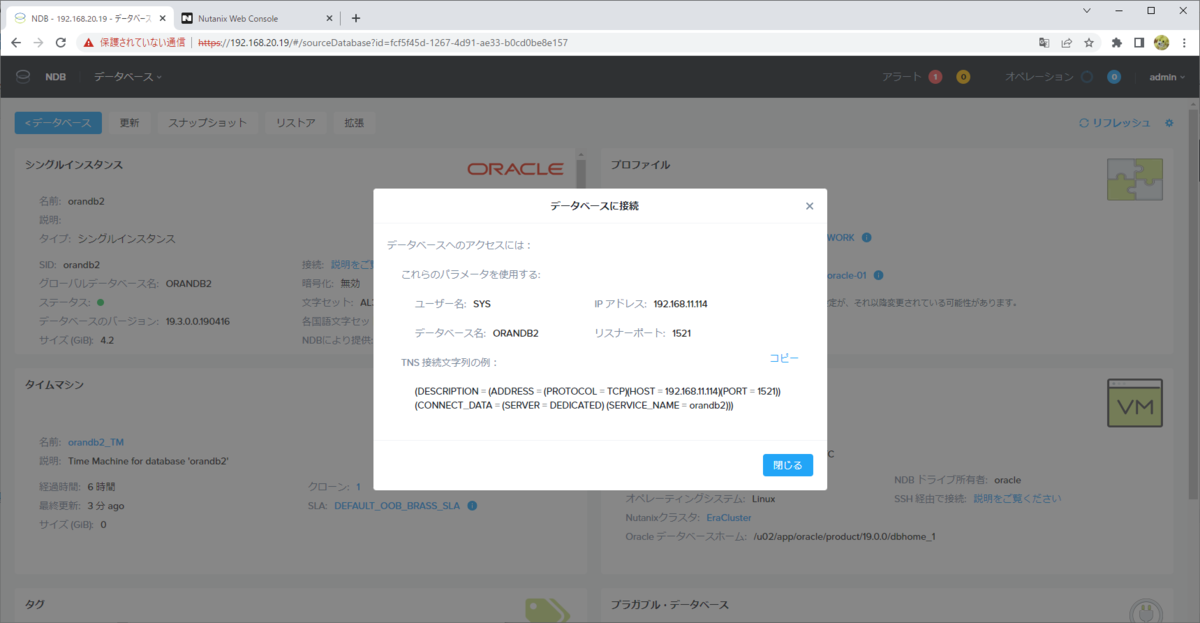Click the browser back arrow
The width and height of the screenshot is (1200, 623).
click(16, 43)
